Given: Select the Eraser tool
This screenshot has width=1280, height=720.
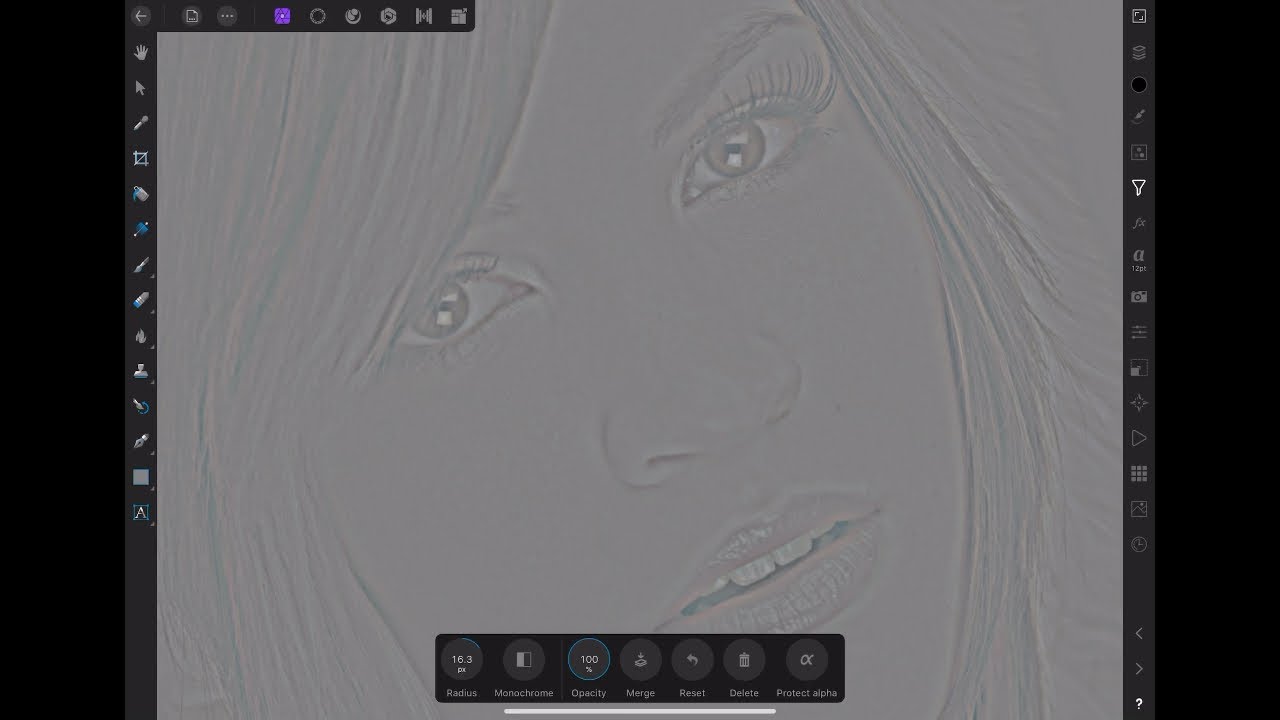Looking at the screenshot, I should click(x=141, y=300).
